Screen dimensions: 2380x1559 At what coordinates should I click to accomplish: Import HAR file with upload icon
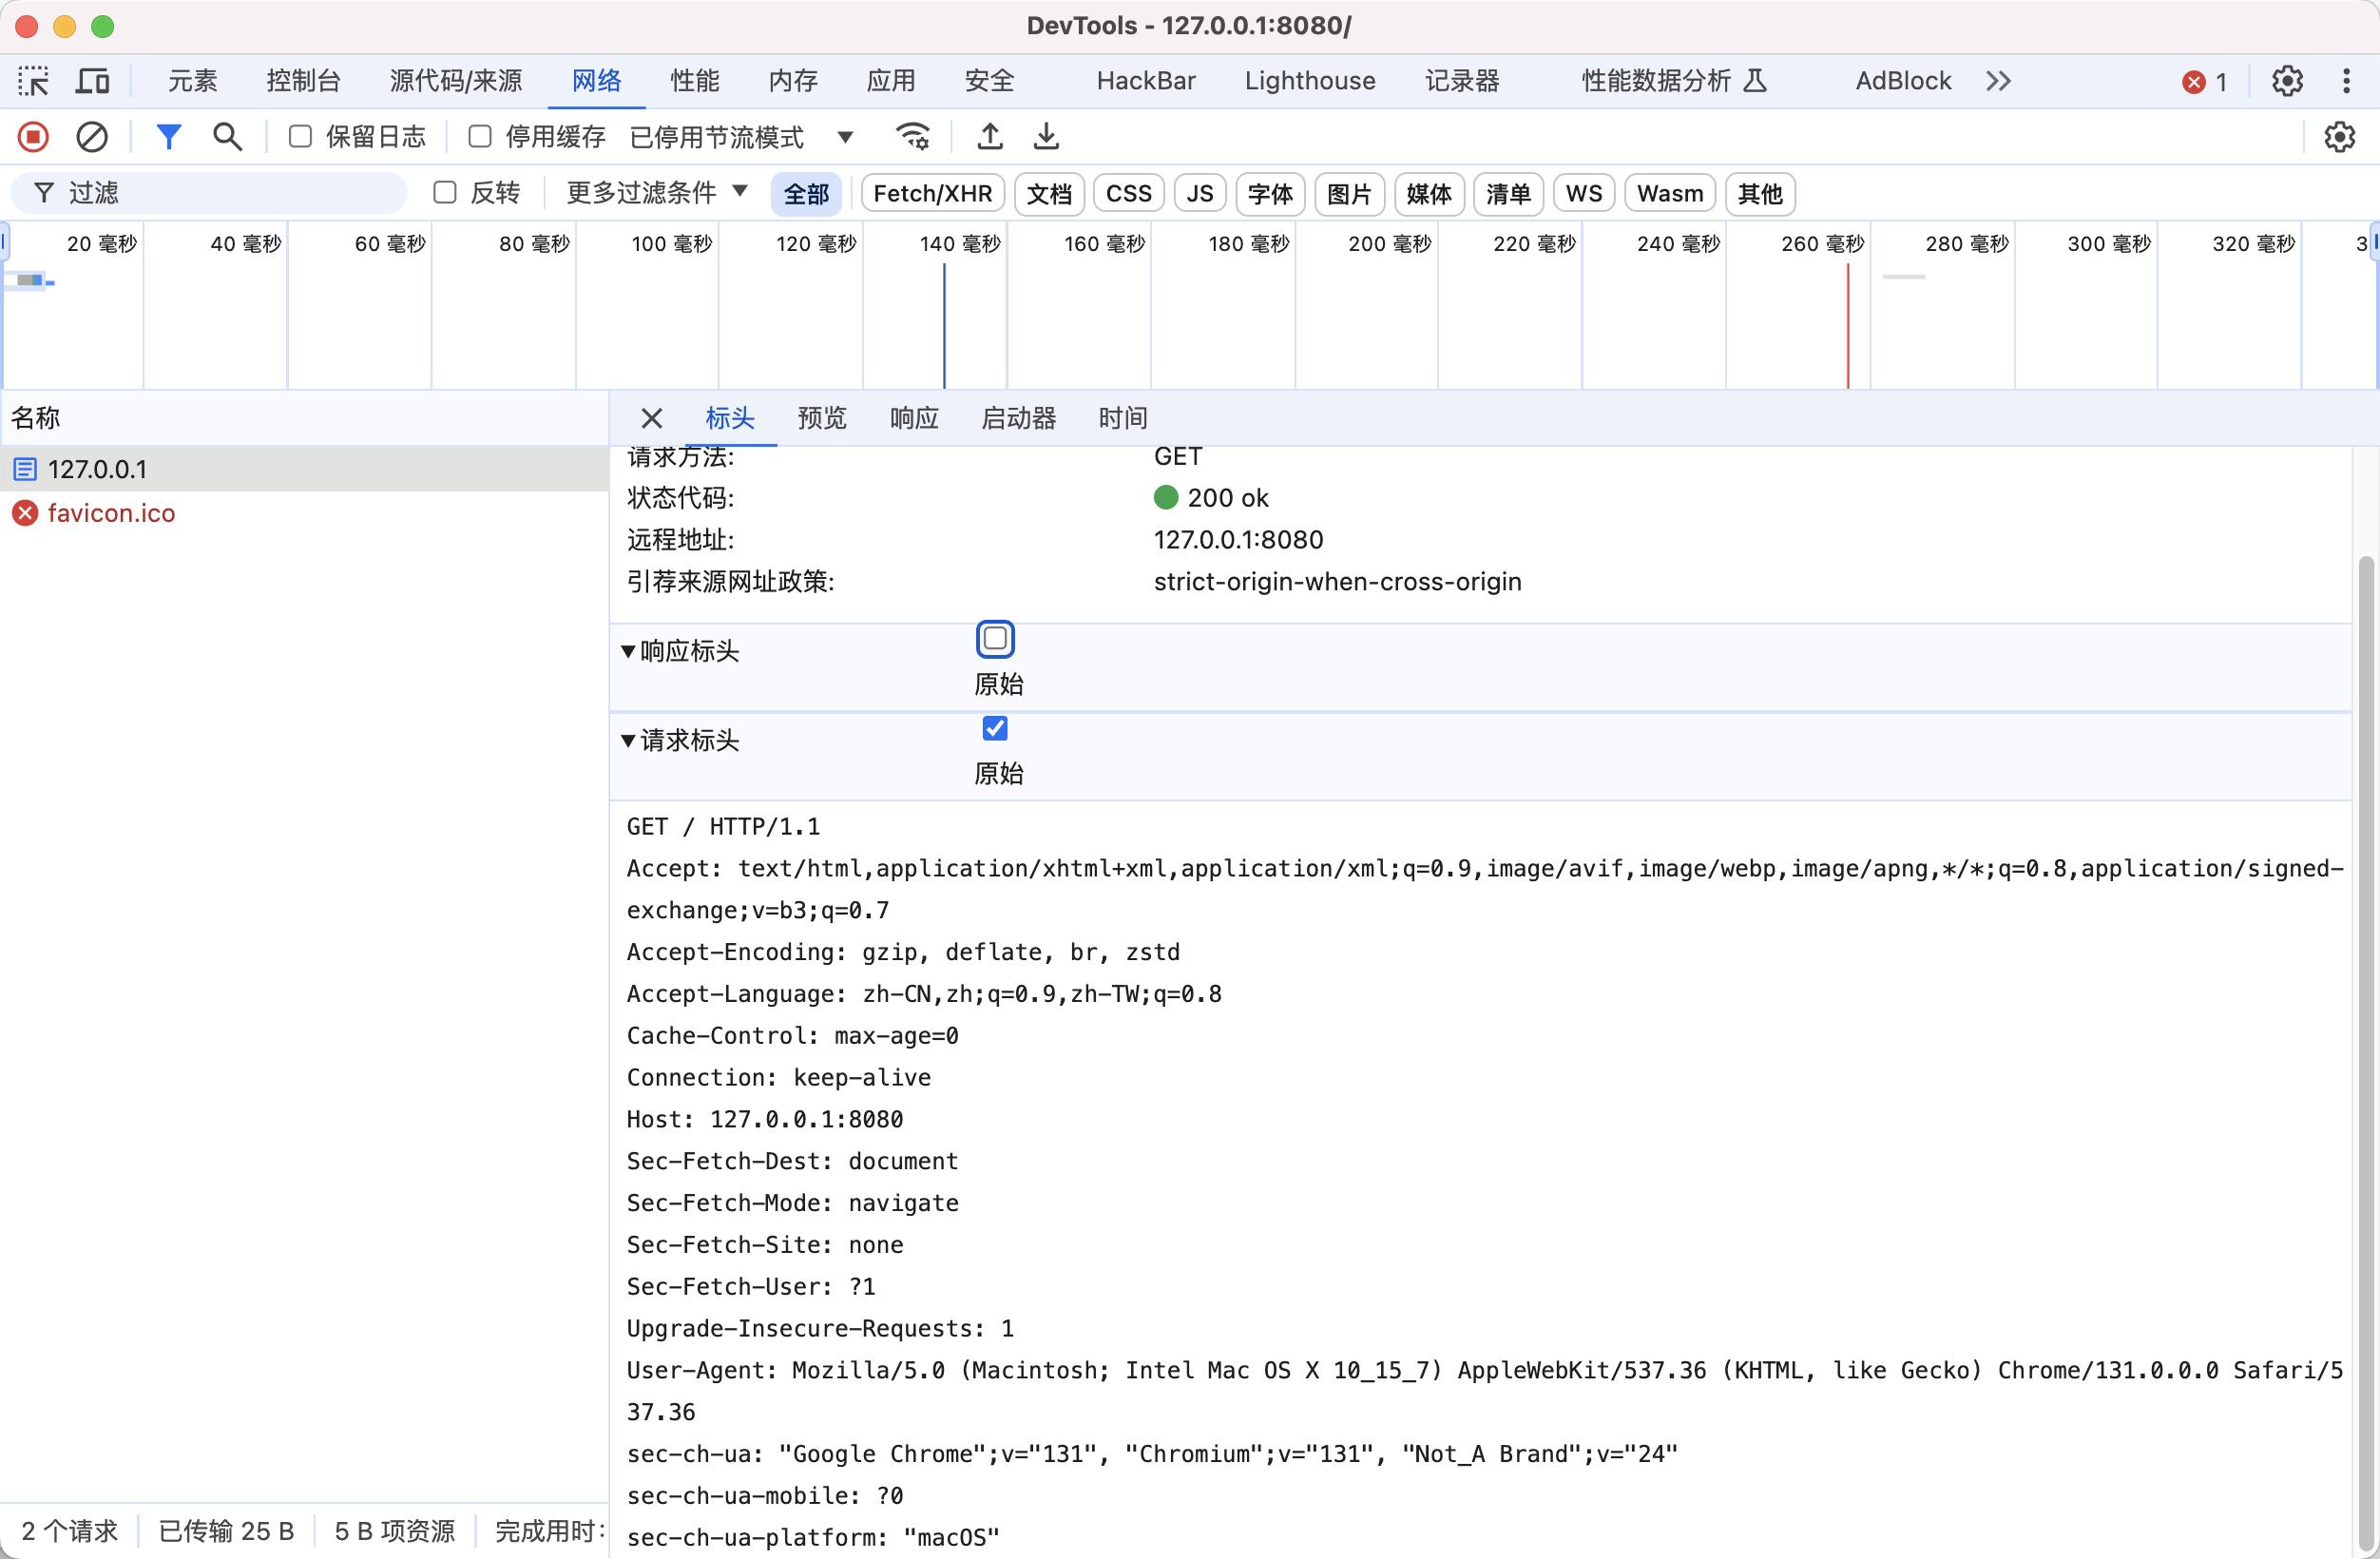[990, 137]
